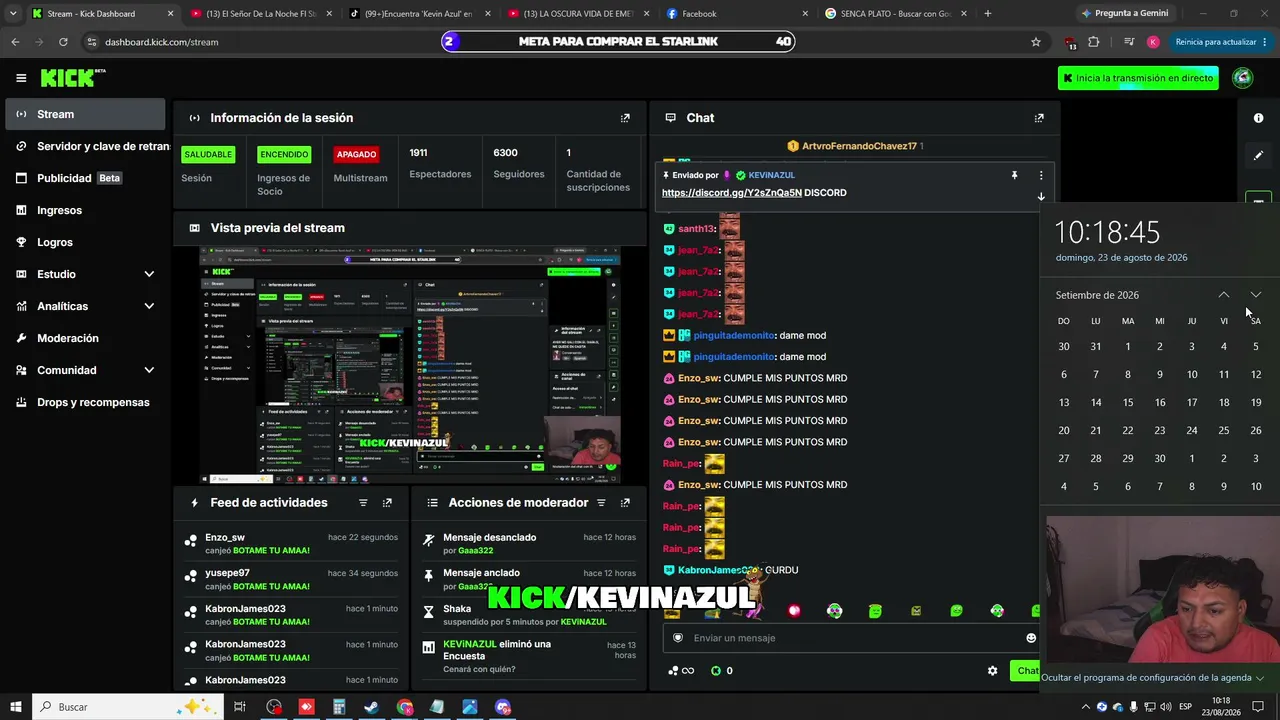Reload the page
The width and height of the screenshot is (1280, 720).
(x=63, y=42)
